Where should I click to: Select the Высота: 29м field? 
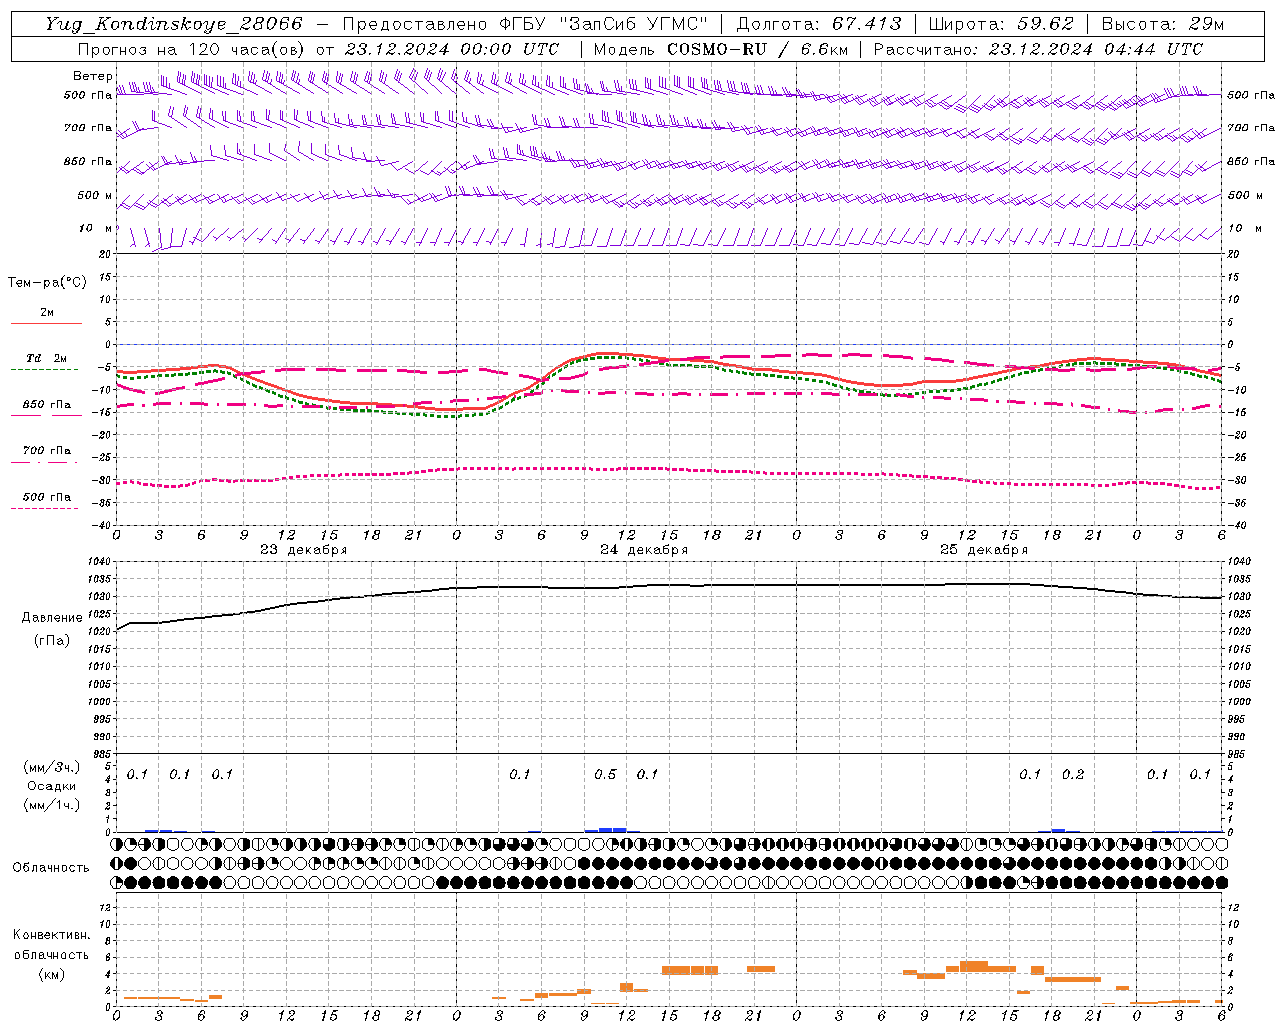click(x=1162, y=24)
